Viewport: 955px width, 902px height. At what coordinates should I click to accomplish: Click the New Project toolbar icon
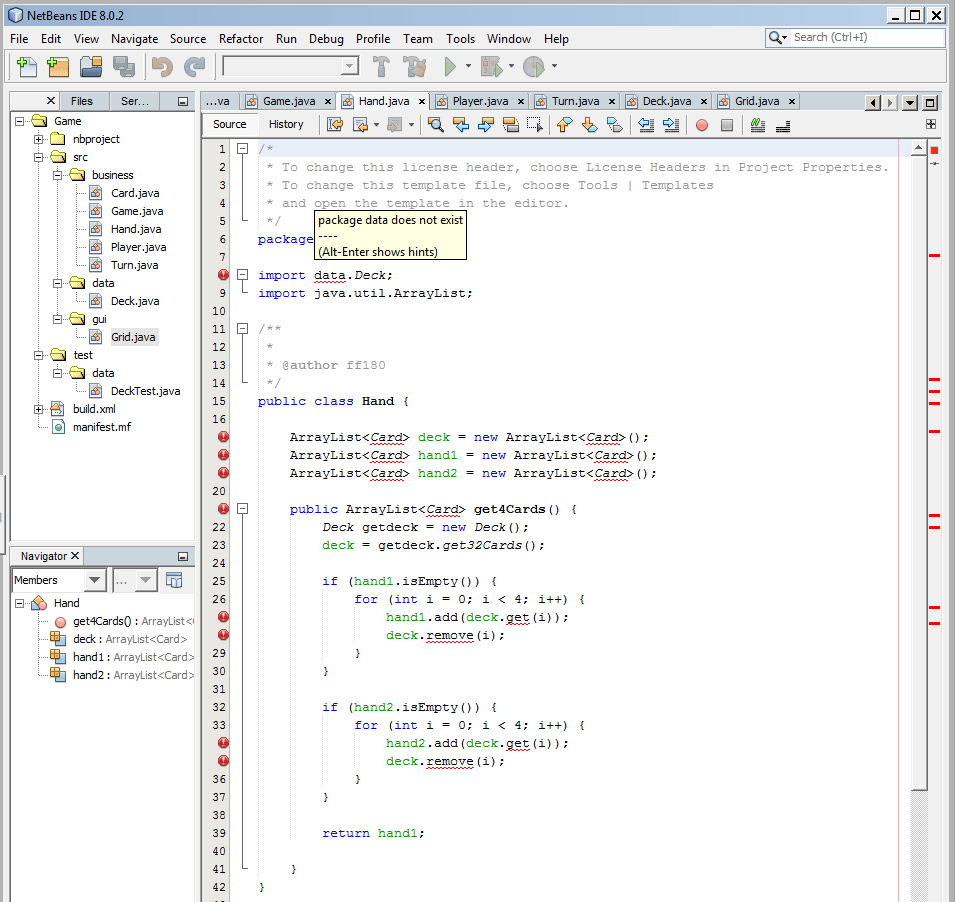[58, 67]
